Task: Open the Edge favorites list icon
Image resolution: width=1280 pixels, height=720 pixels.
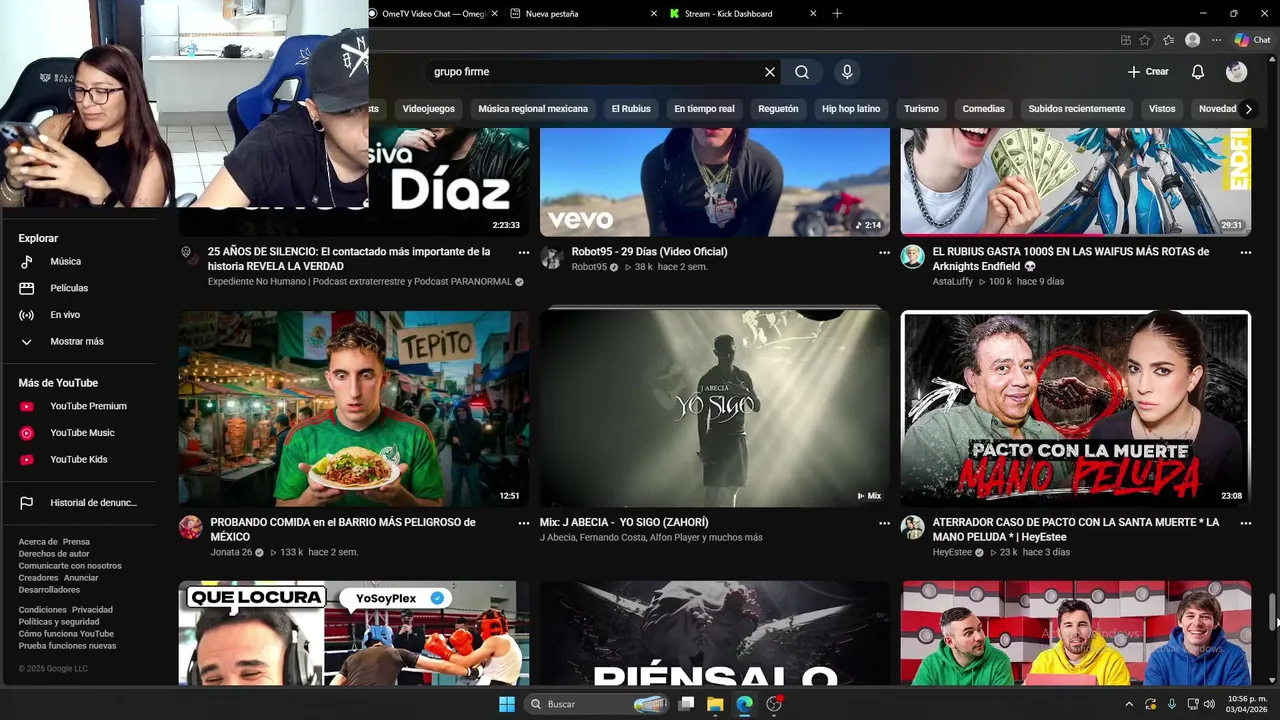Action: point(1168,40)
